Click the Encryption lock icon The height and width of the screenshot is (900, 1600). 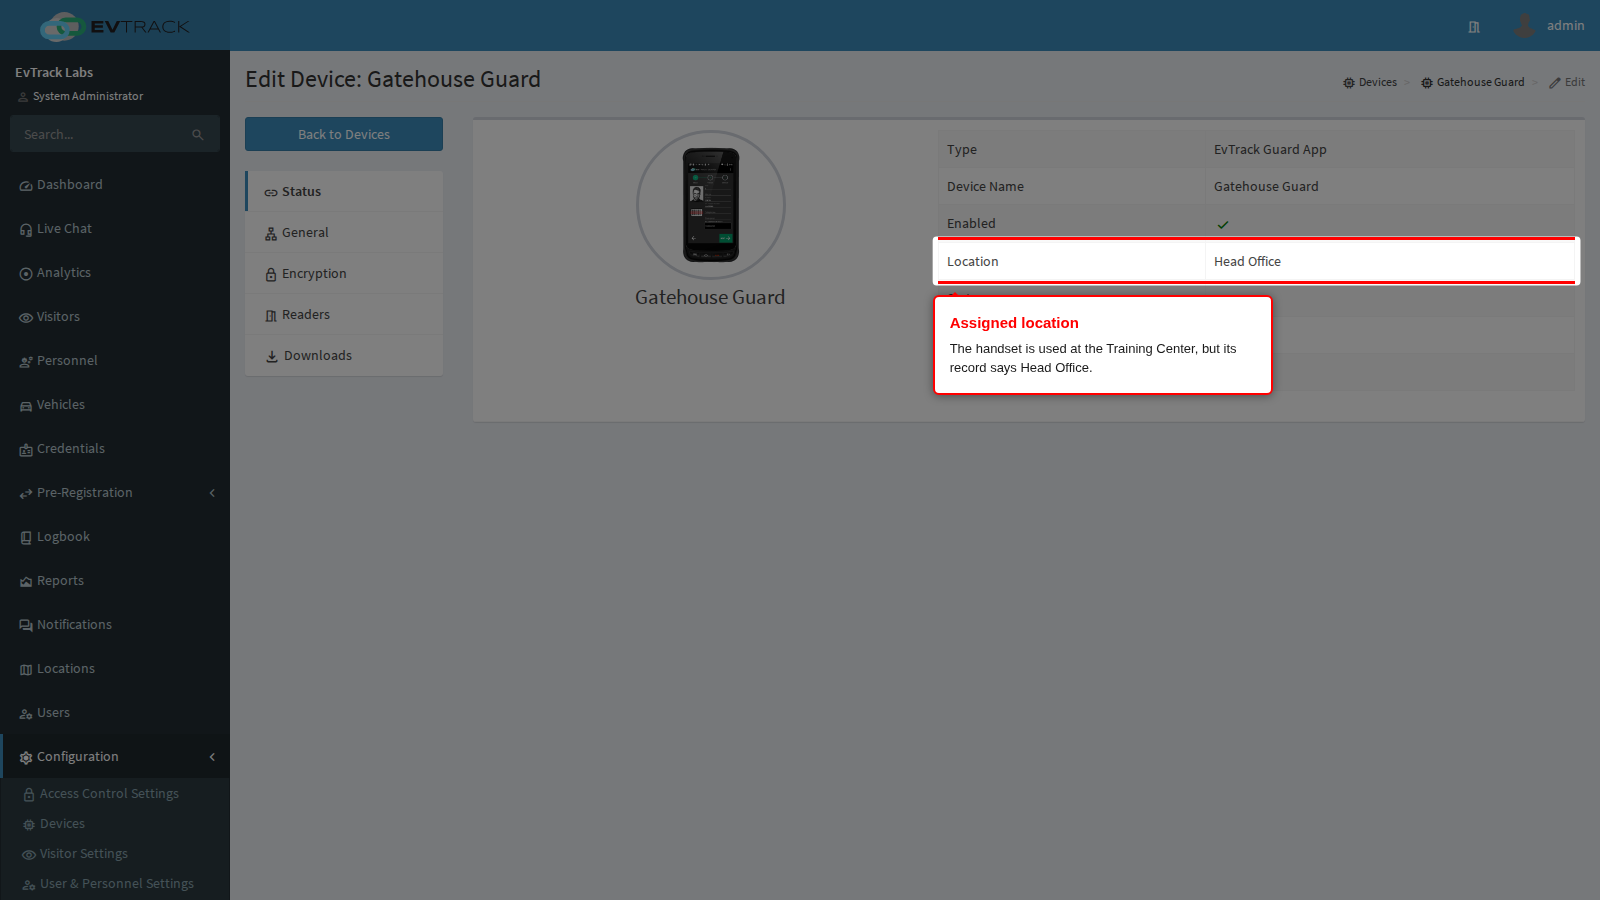pyautogui.click(x=271, y=275)
